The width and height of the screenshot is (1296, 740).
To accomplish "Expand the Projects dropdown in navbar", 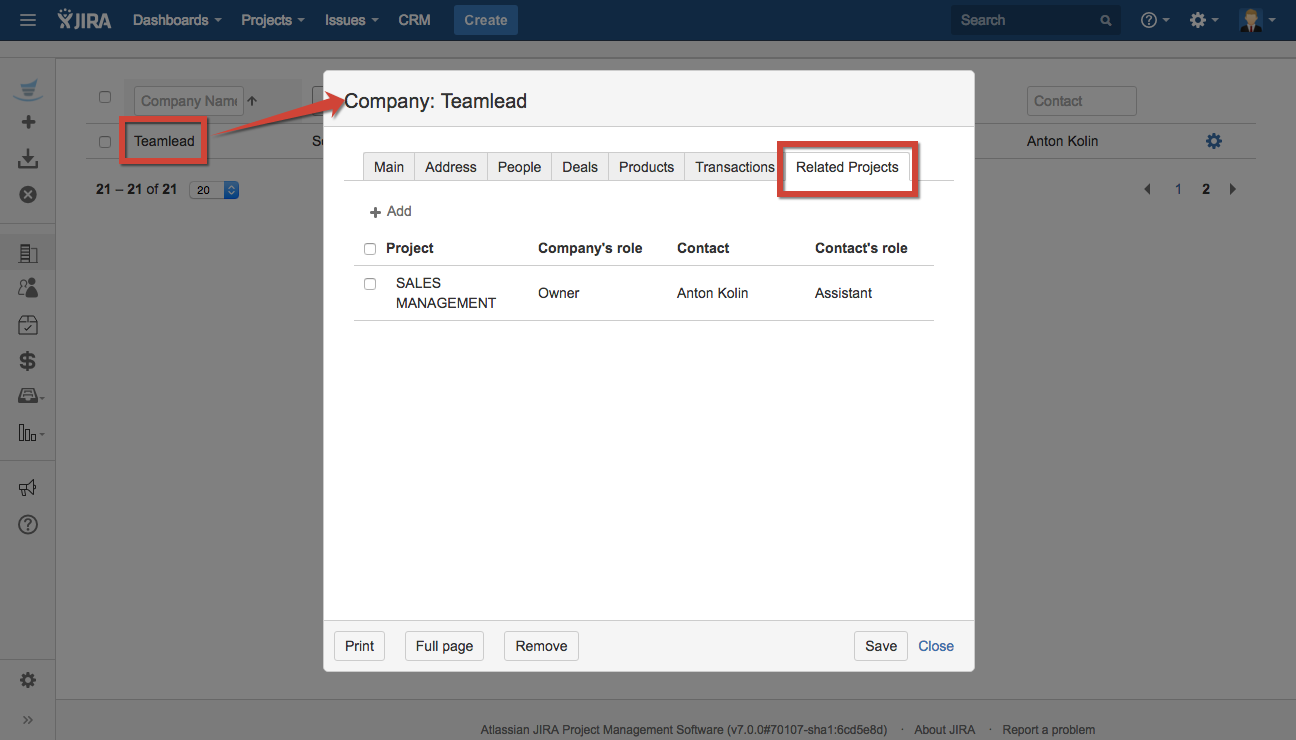I will [x=272, y=20].
